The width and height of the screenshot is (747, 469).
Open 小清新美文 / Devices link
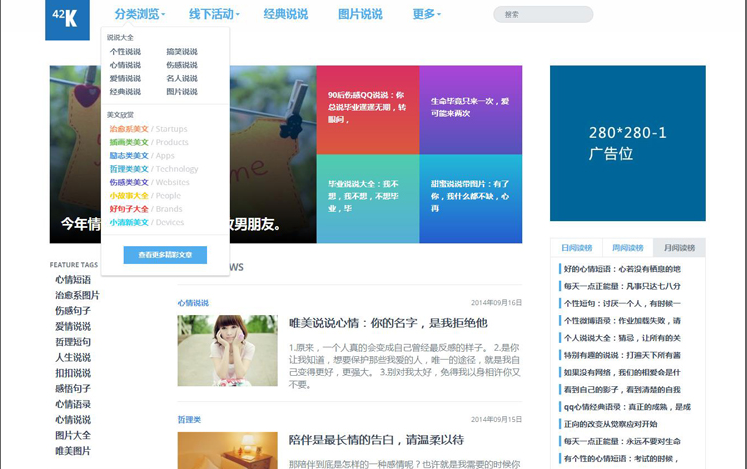click(x=147, y=222)
